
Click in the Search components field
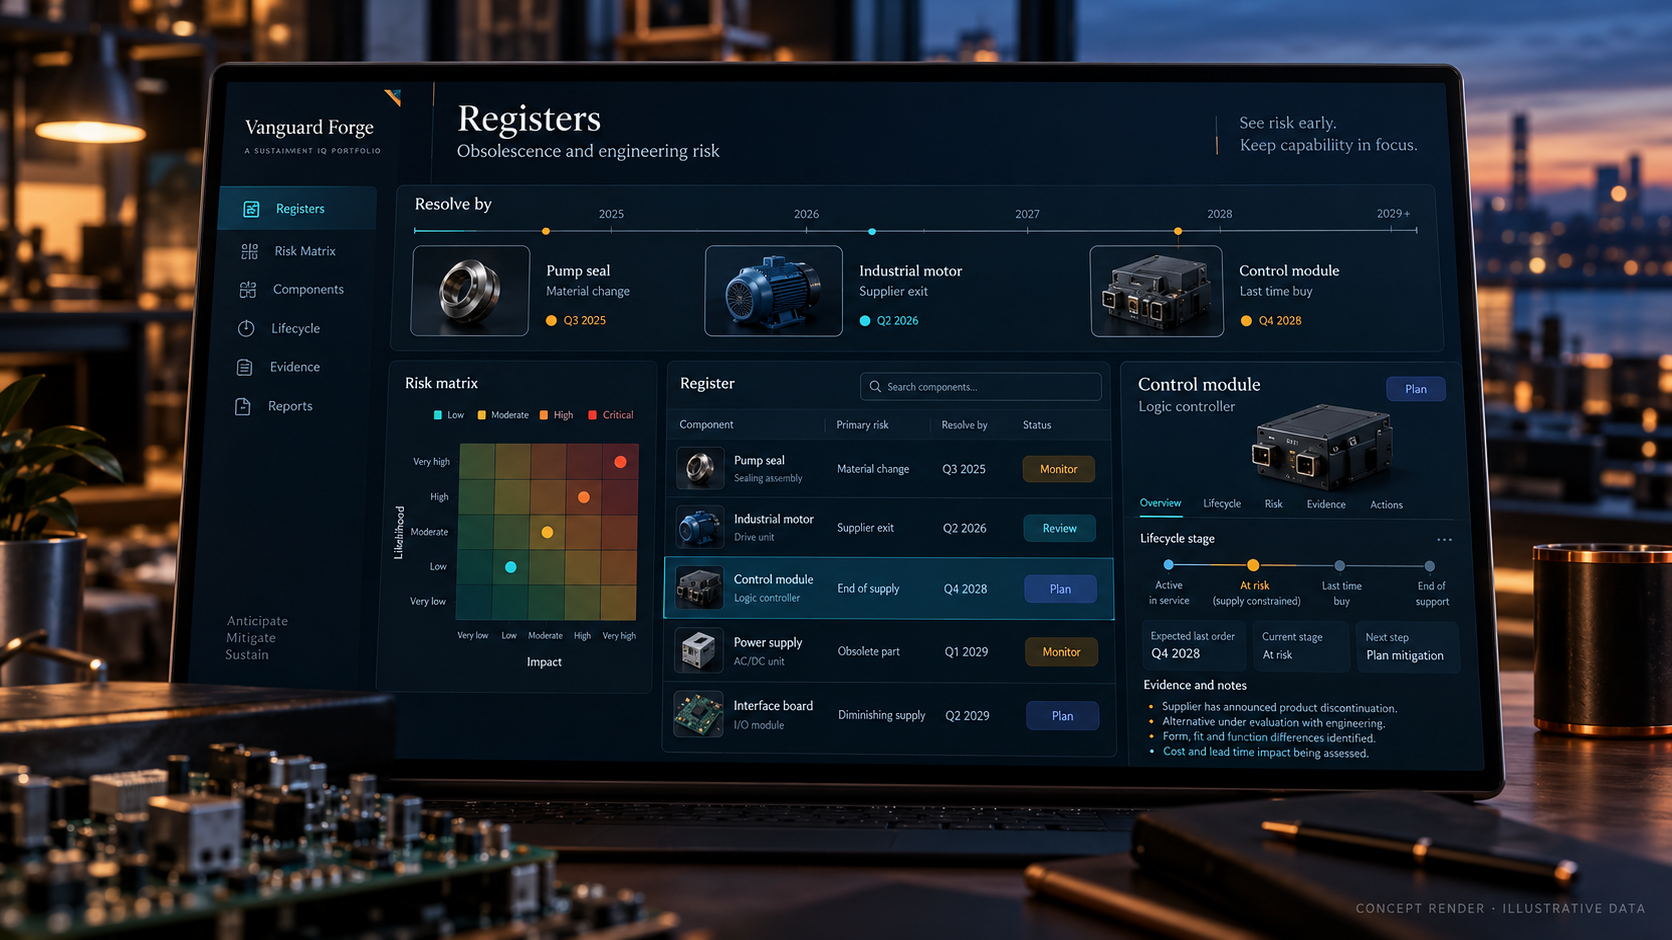pos(980,387)
